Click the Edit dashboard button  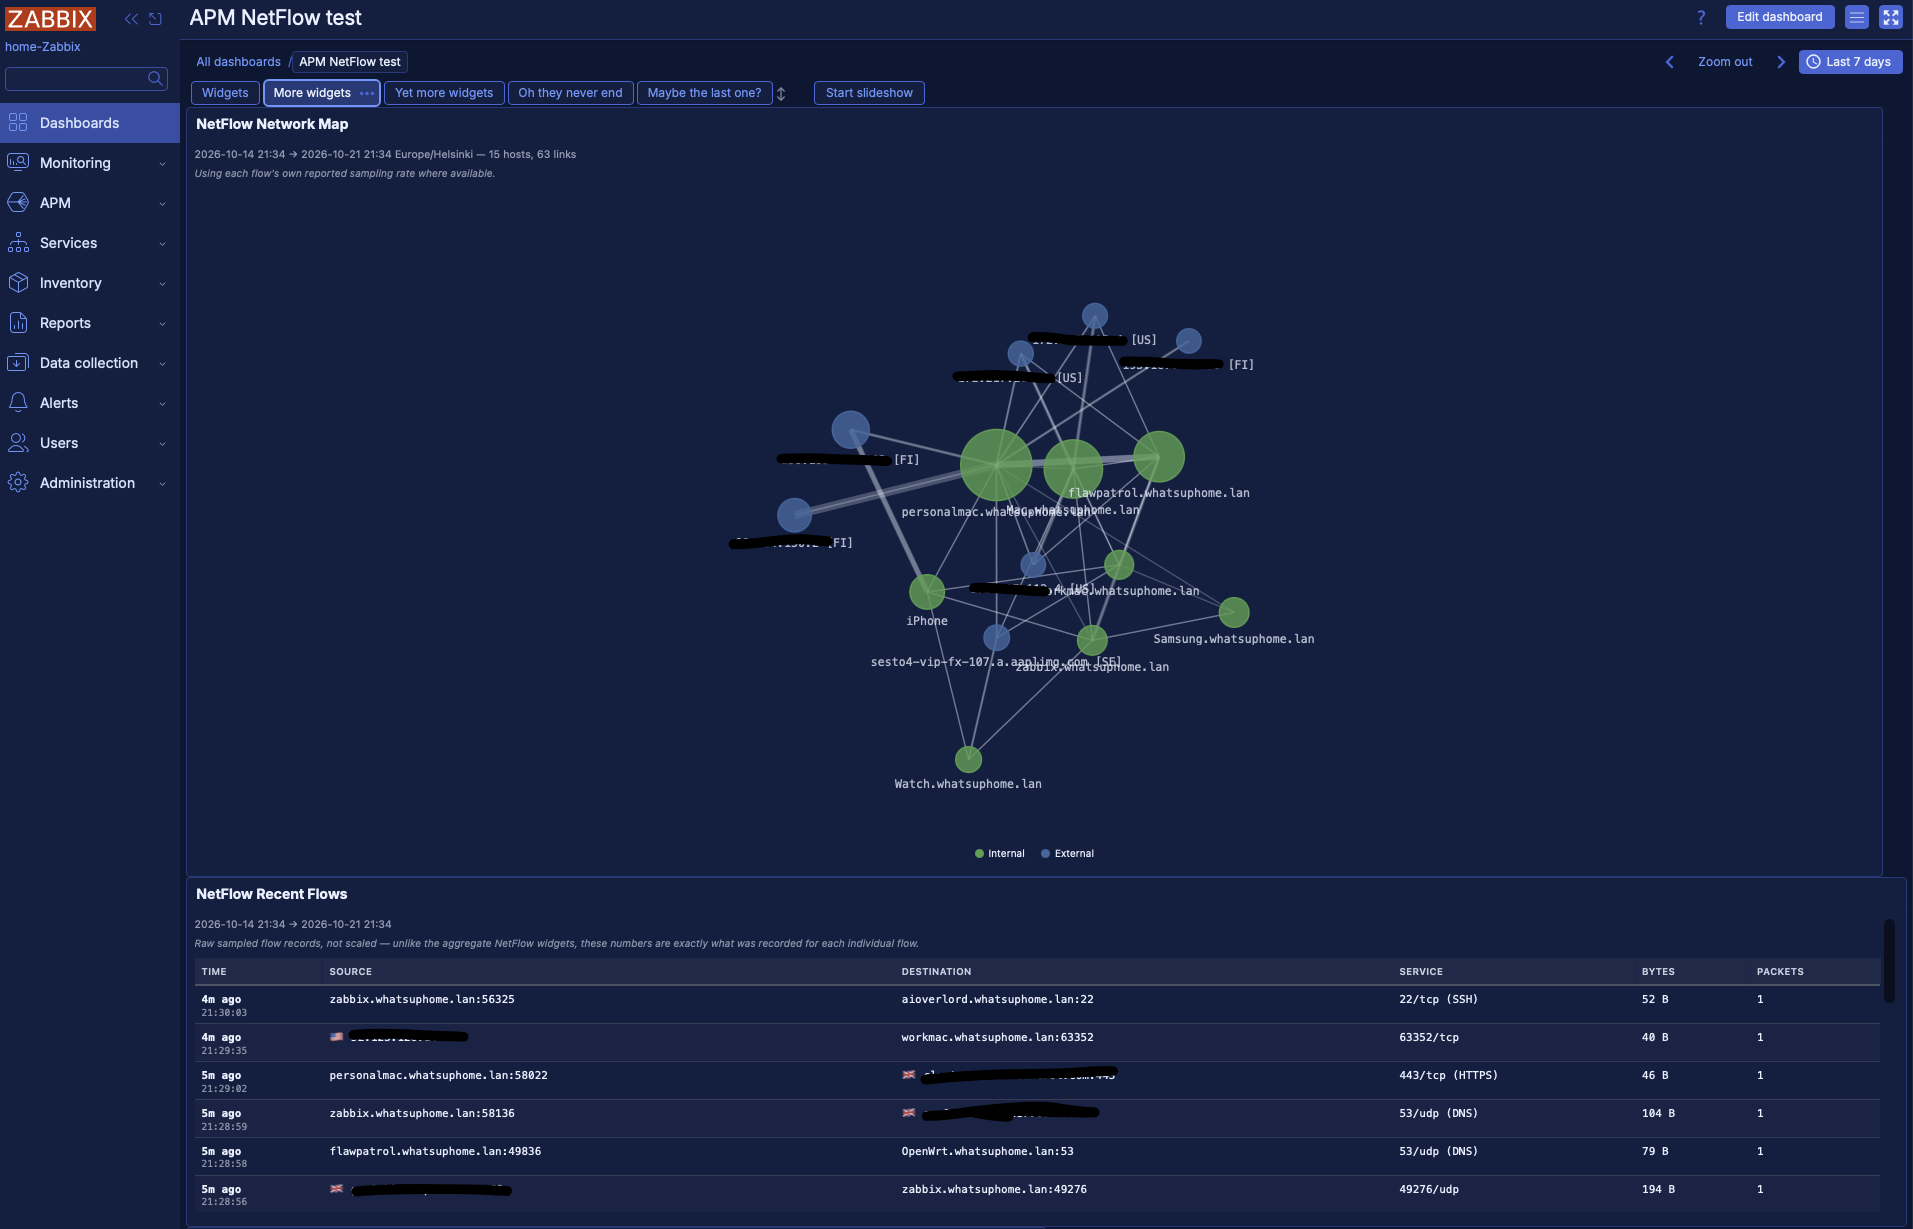click(x=1780, y=17)
